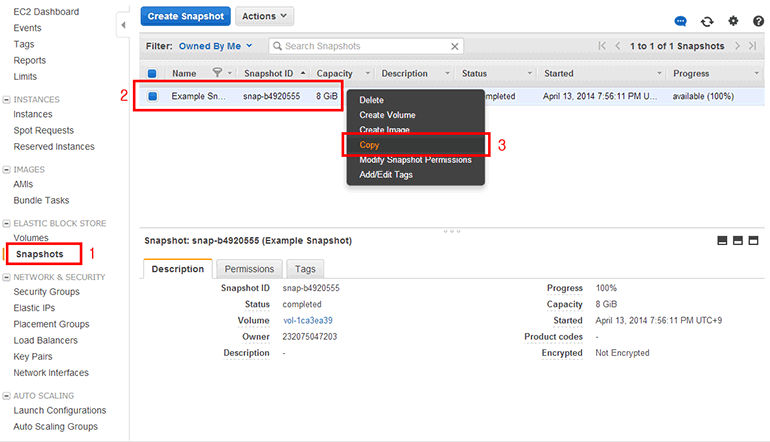
Task: Open the settings gear icon
Action: point(733,21)
